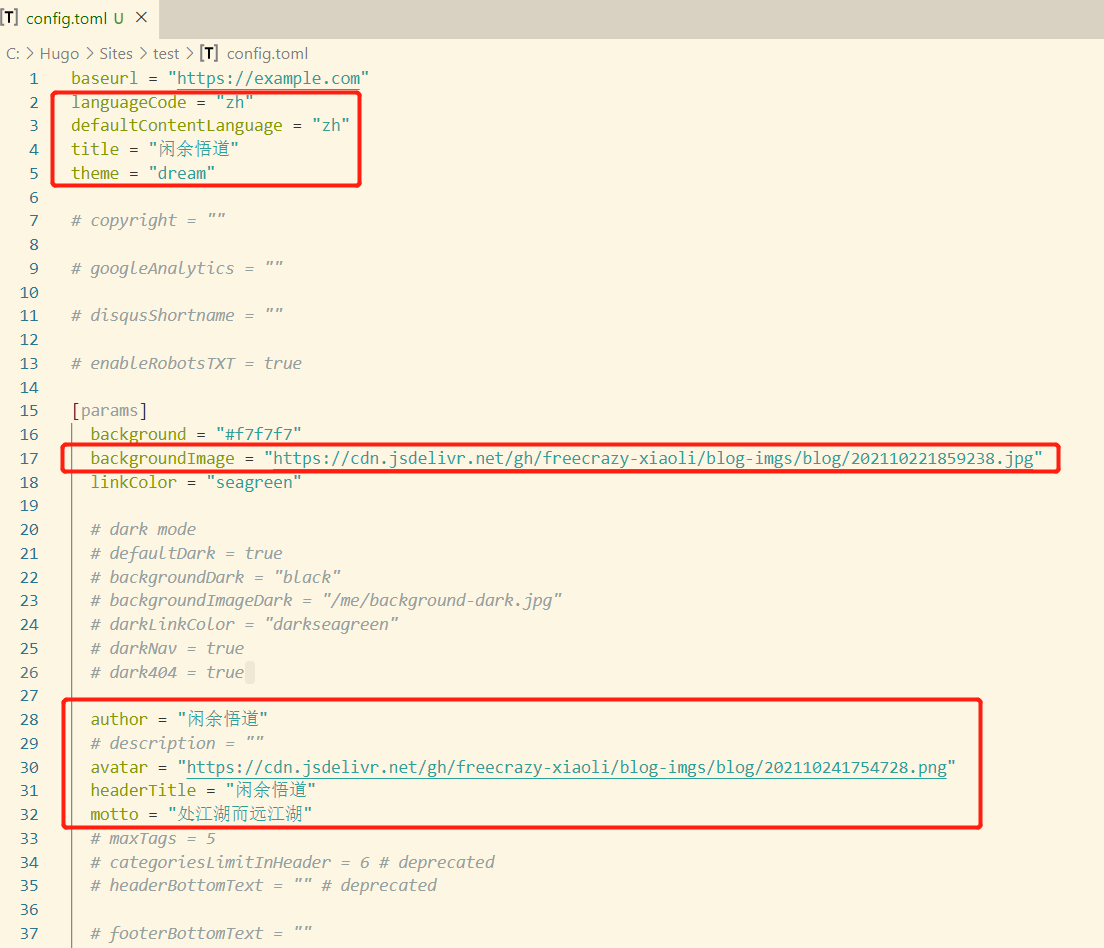This screenshot has width=1104, height=948.
Task: Follow the backgroundImage jsdelivr URL link
Action: pyautogui.click(x=653, y=458)
